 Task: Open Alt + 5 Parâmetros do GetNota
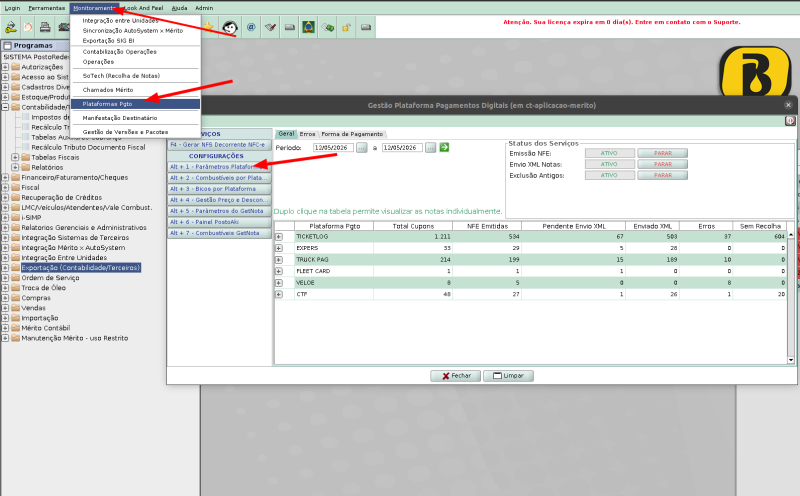tap(219, 211)
